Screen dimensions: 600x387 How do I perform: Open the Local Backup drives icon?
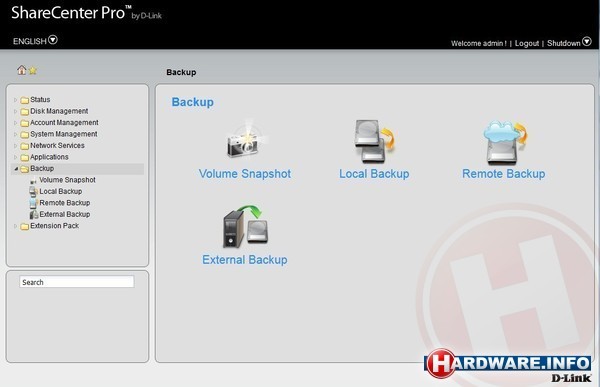[375, 141]
